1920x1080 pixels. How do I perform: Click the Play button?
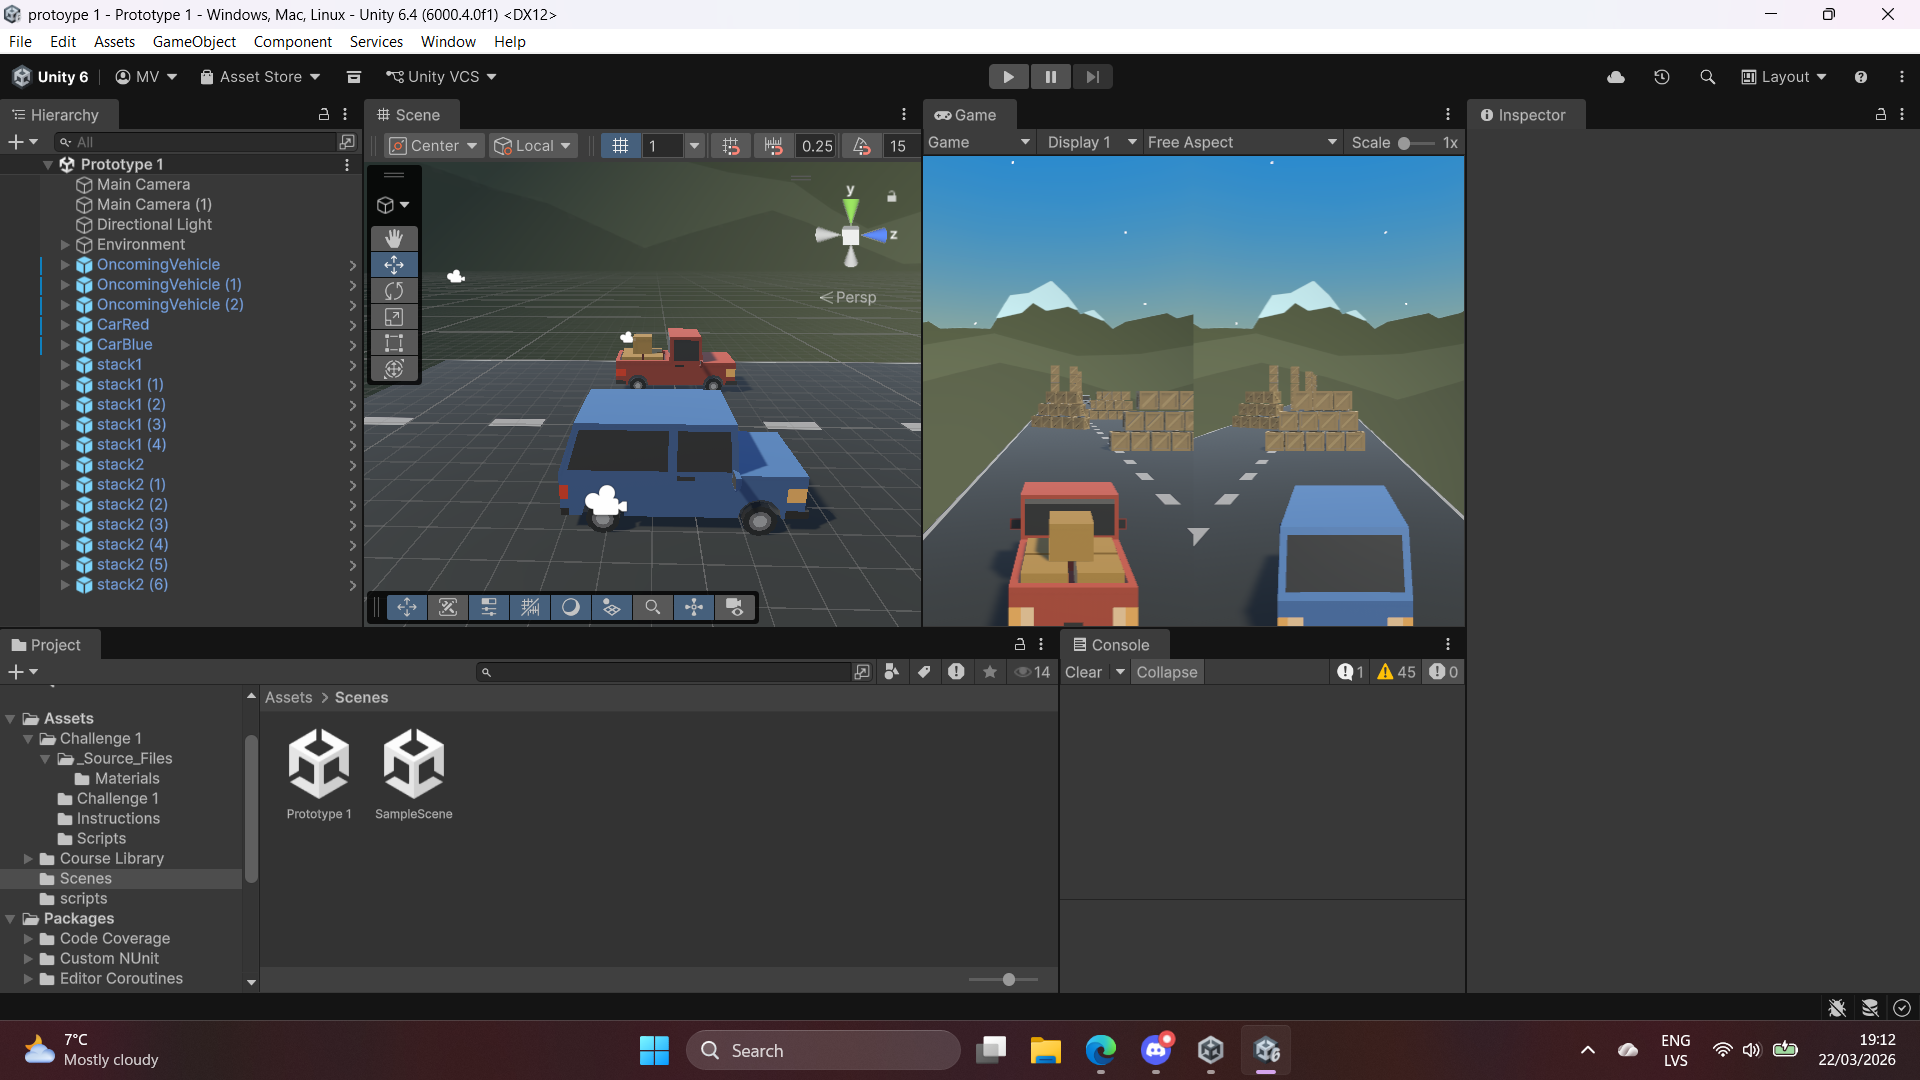(x=1008, y=77)
